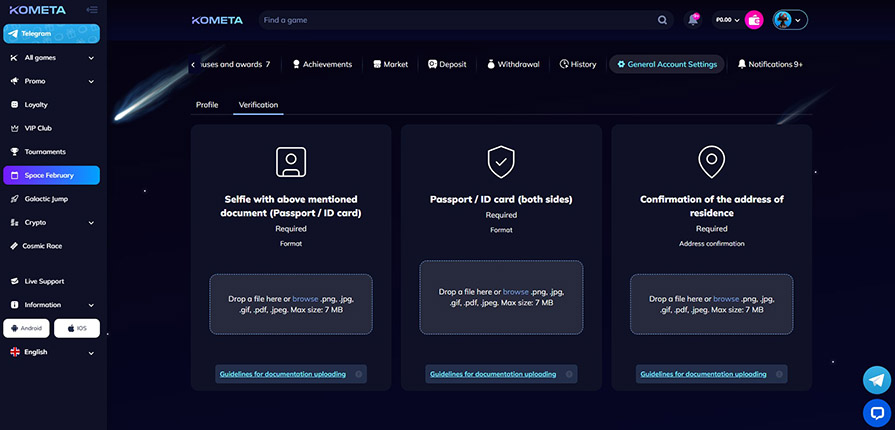Collapse the sidebar with the menu toggle icon
Screen dimensions: 895x430
click(91, 10)
